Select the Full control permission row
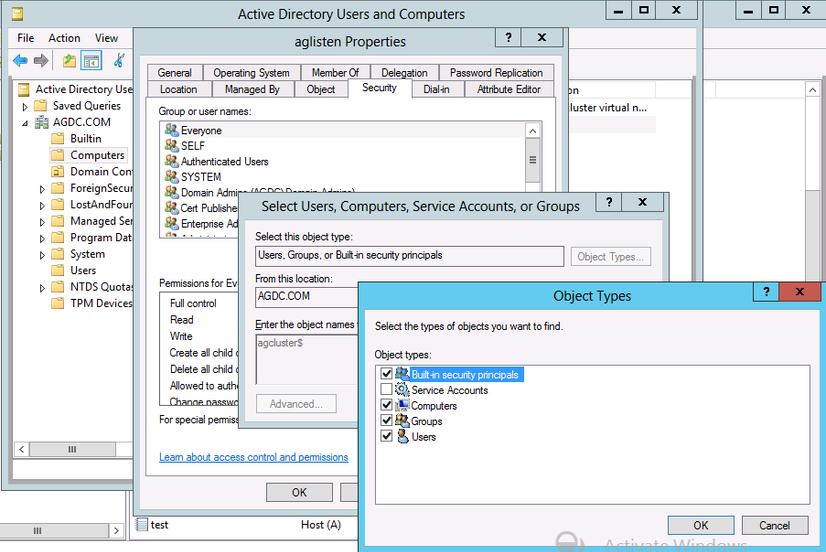The height and width of the screenshot is (552, 826). tap(200, 303)
